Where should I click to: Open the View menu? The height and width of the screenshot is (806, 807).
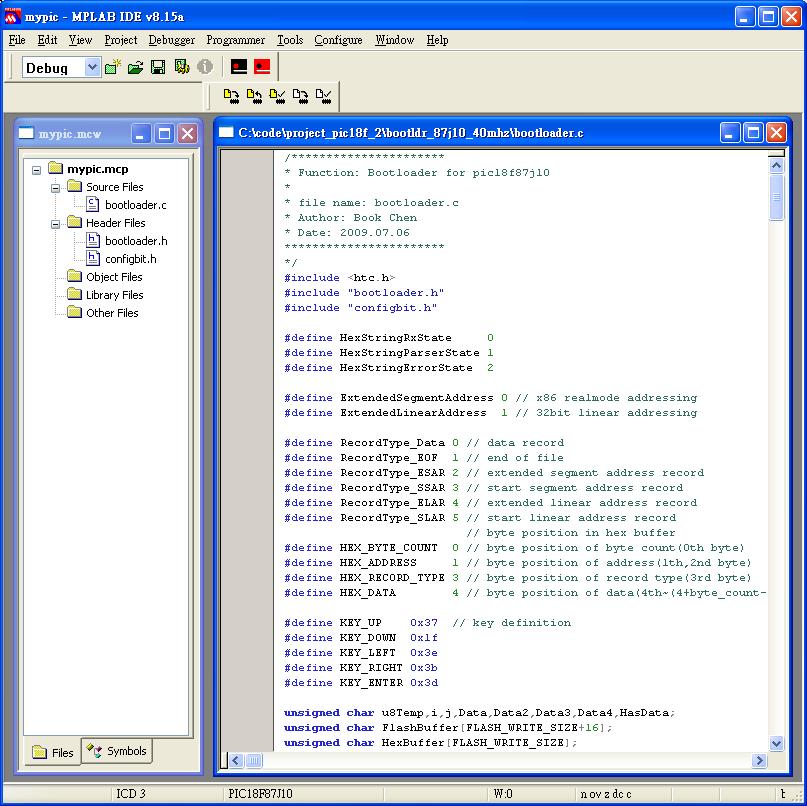pos(80,40)
